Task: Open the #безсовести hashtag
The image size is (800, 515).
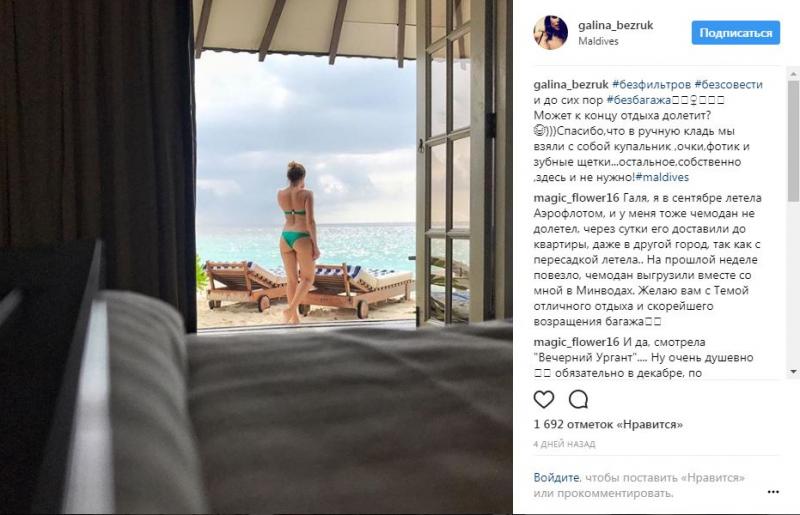Action: tap(729, 84)
